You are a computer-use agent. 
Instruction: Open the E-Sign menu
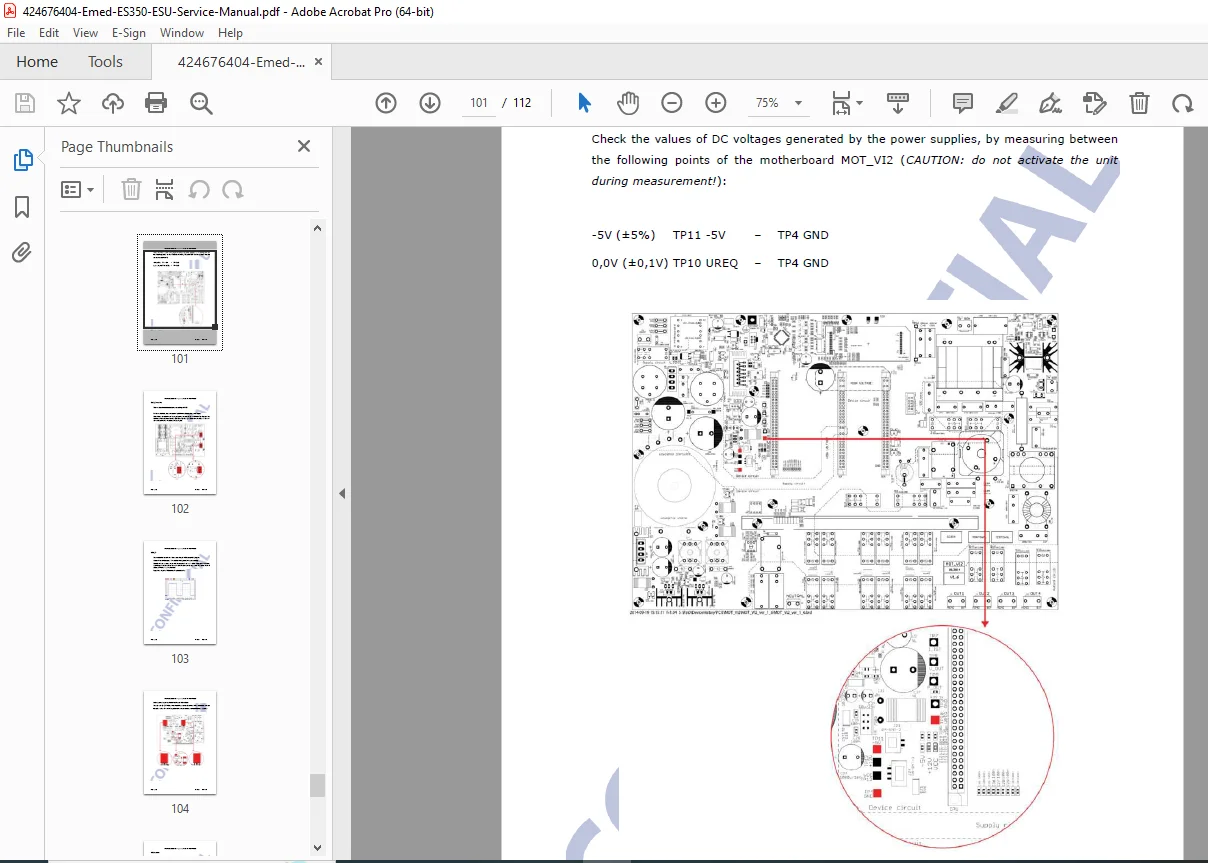point(129,32)
